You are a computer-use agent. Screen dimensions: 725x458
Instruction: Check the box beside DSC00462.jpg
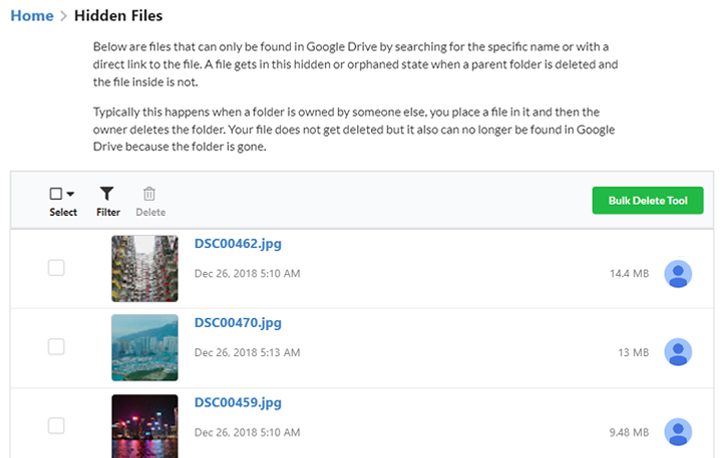(56, 268)
